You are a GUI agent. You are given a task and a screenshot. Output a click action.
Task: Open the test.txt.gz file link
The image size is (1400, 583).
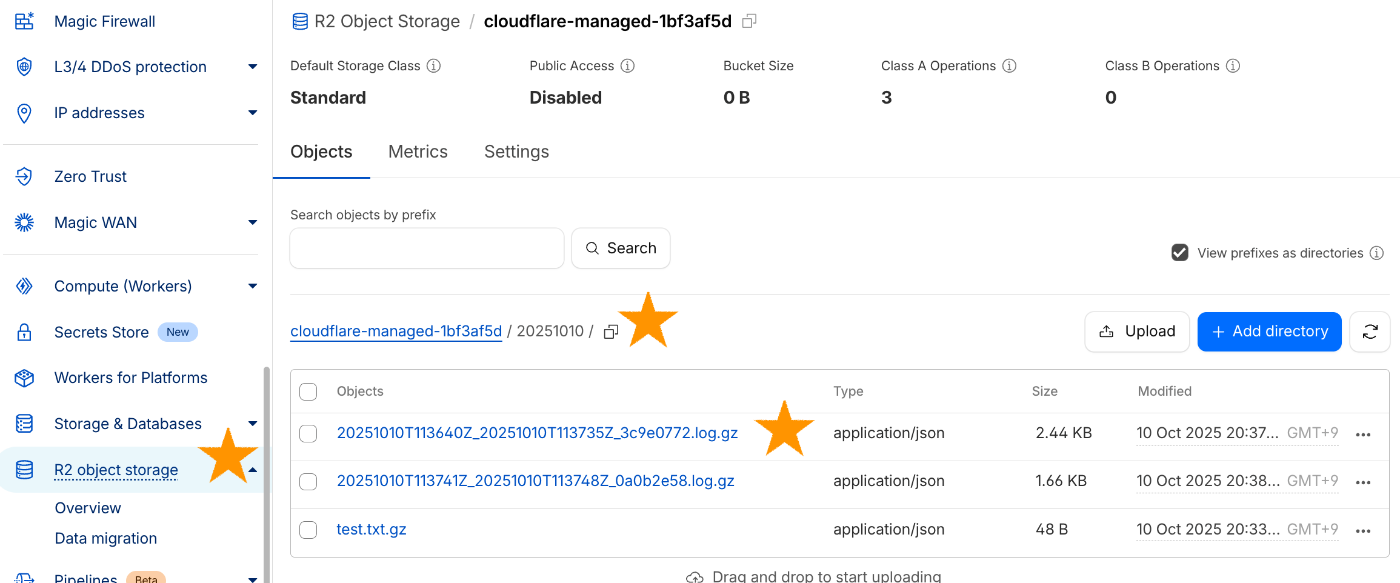tap(372, 530)
